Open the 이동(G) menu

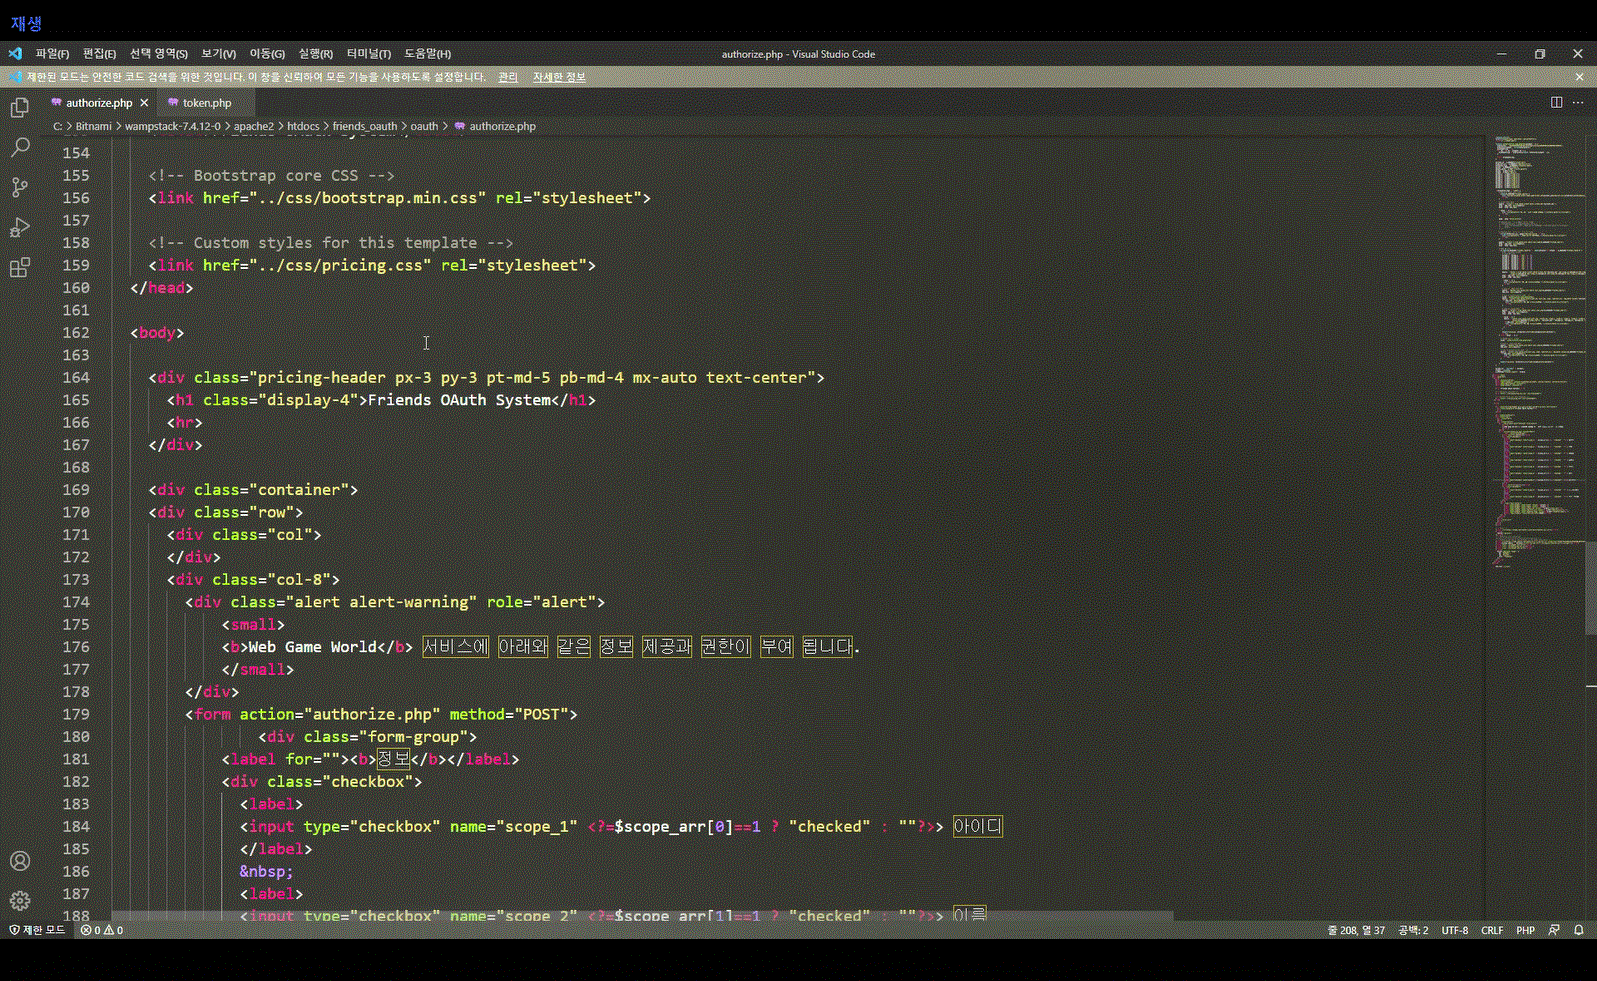267,54
